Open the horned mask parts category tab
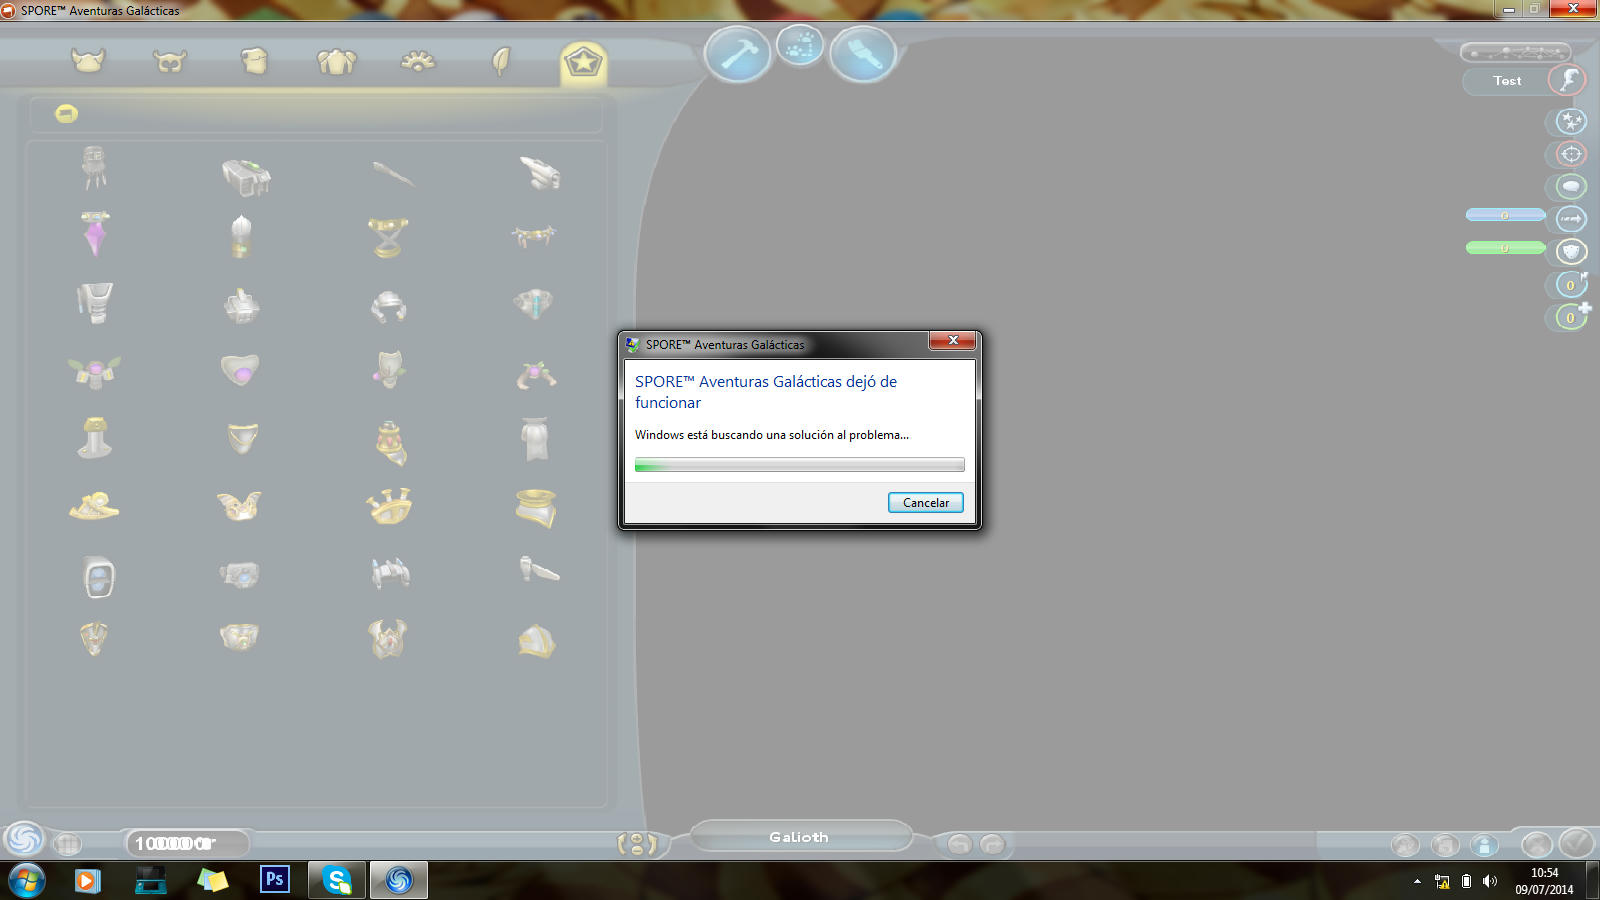1600x900 pixels. [170, 62]
